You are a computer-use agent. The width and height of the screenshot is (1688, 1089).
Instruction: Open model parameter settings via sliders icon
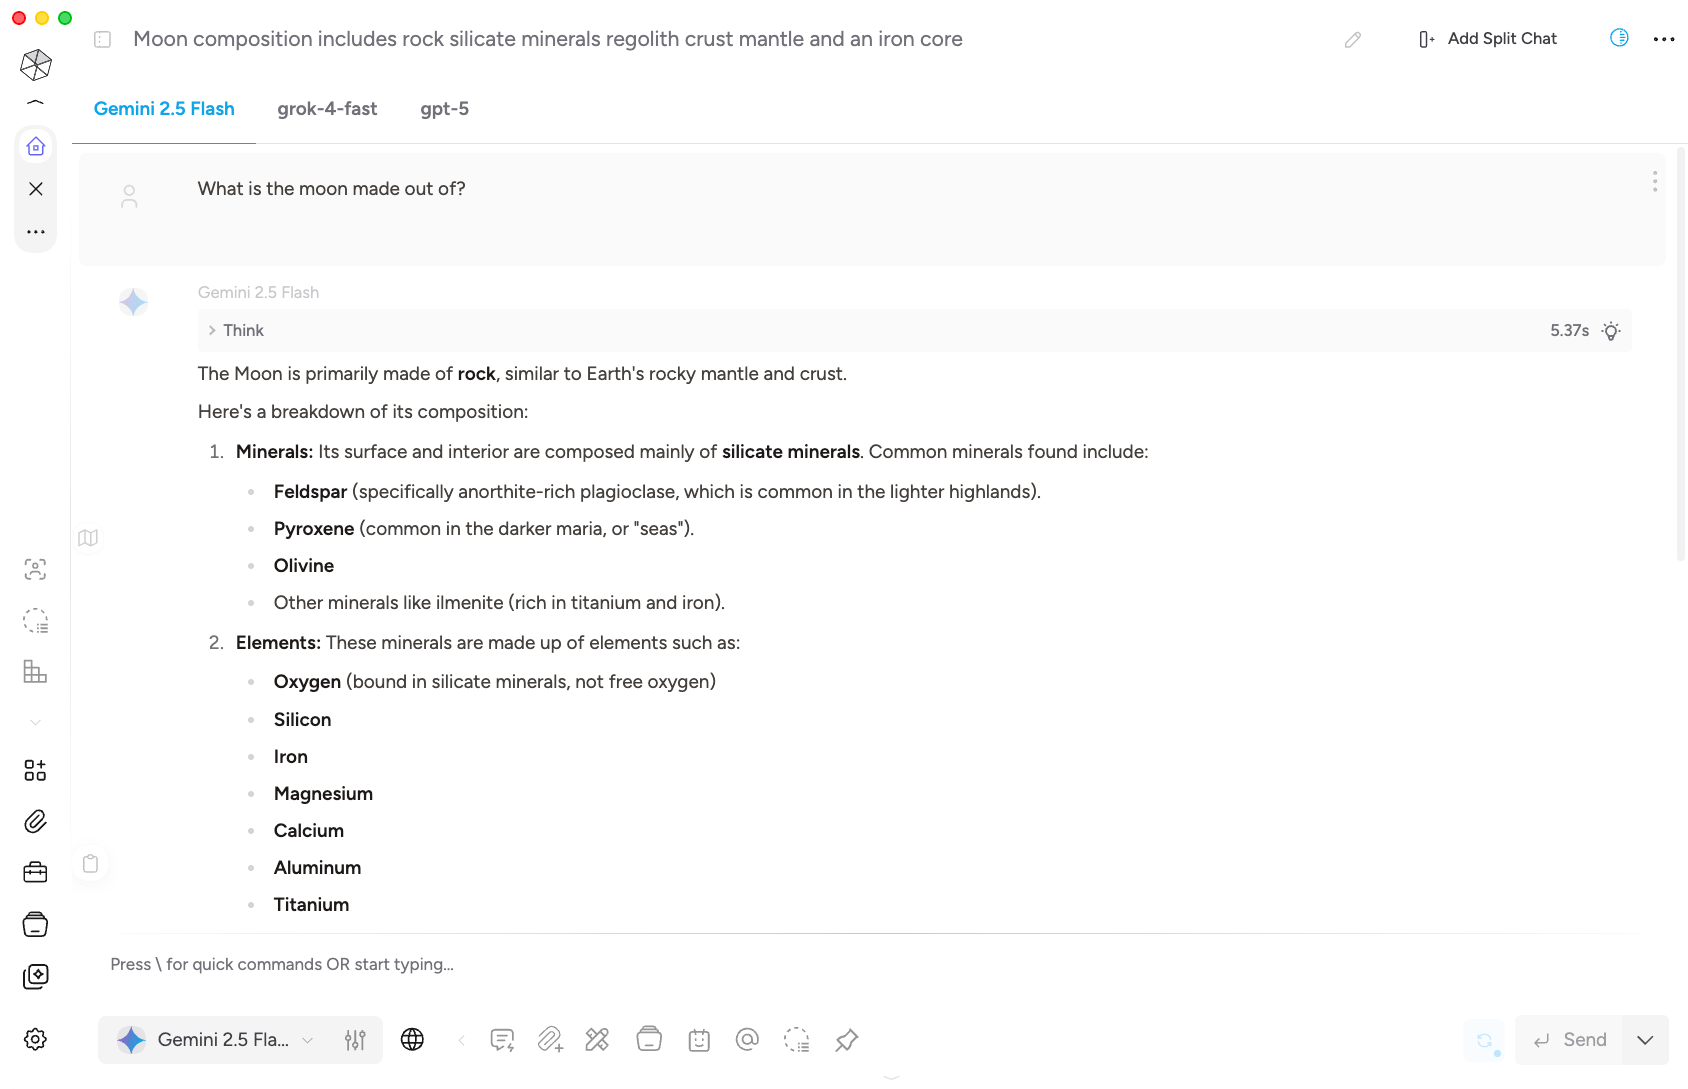tap(355, 1040)
